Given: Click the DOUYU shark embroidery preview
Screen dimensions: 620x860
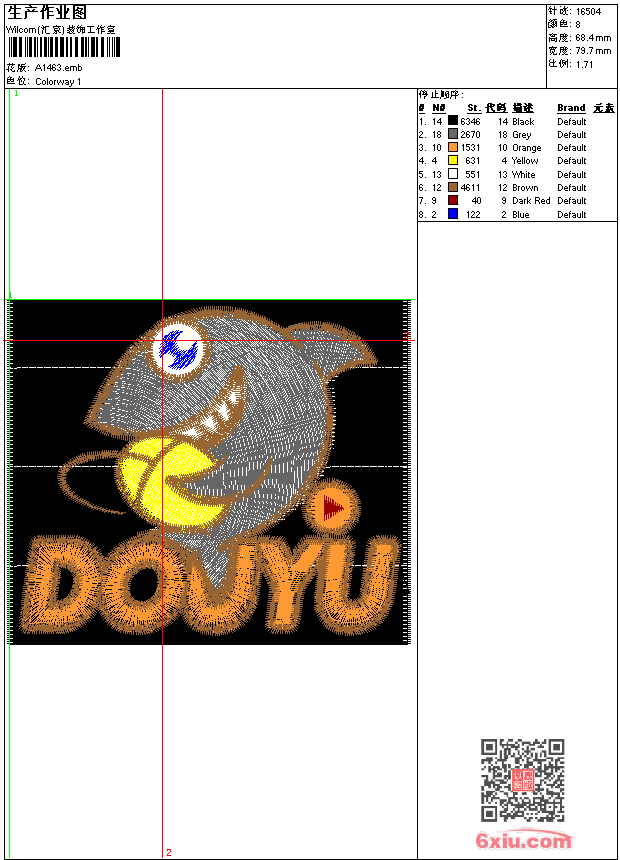Looking at the screenshot, I should (x=210, y=472).
